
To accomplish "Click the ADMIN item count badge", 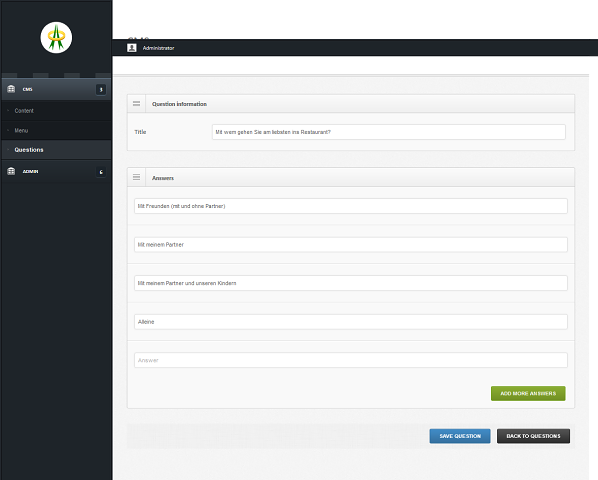I will click(101, 172).
